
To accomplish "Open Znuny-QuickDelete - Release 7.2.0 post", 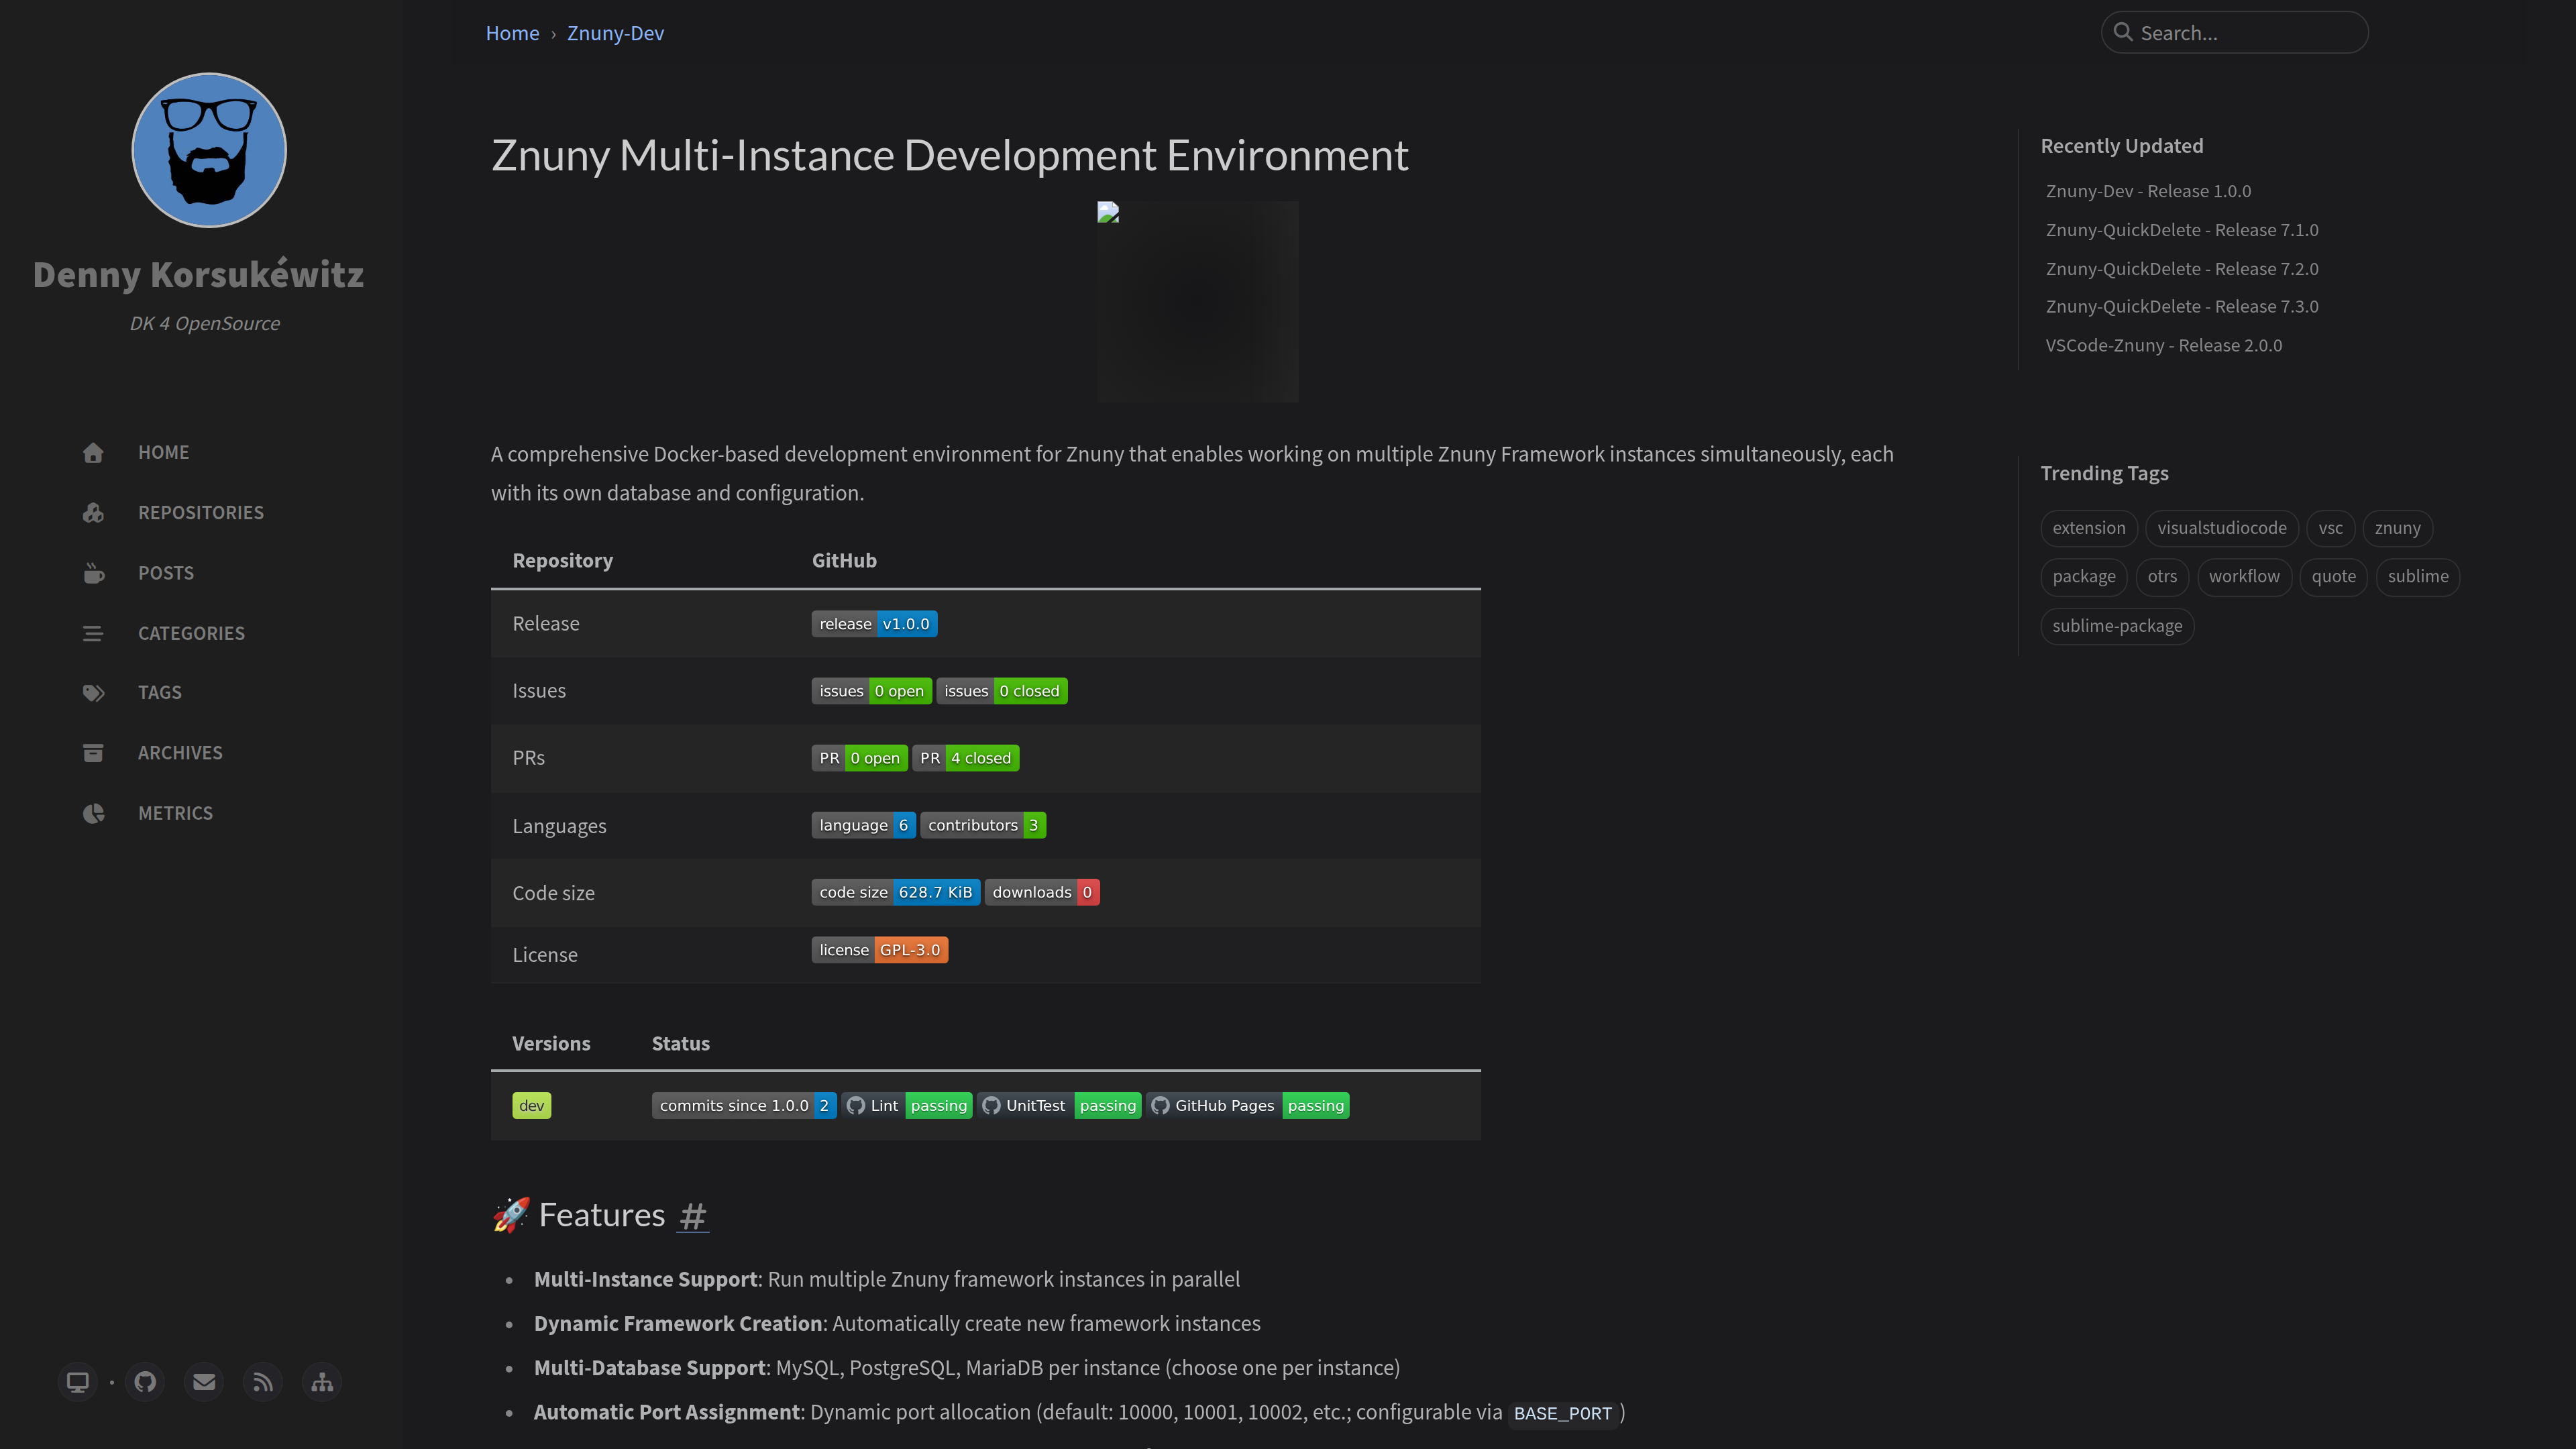I will (2182, 268).
